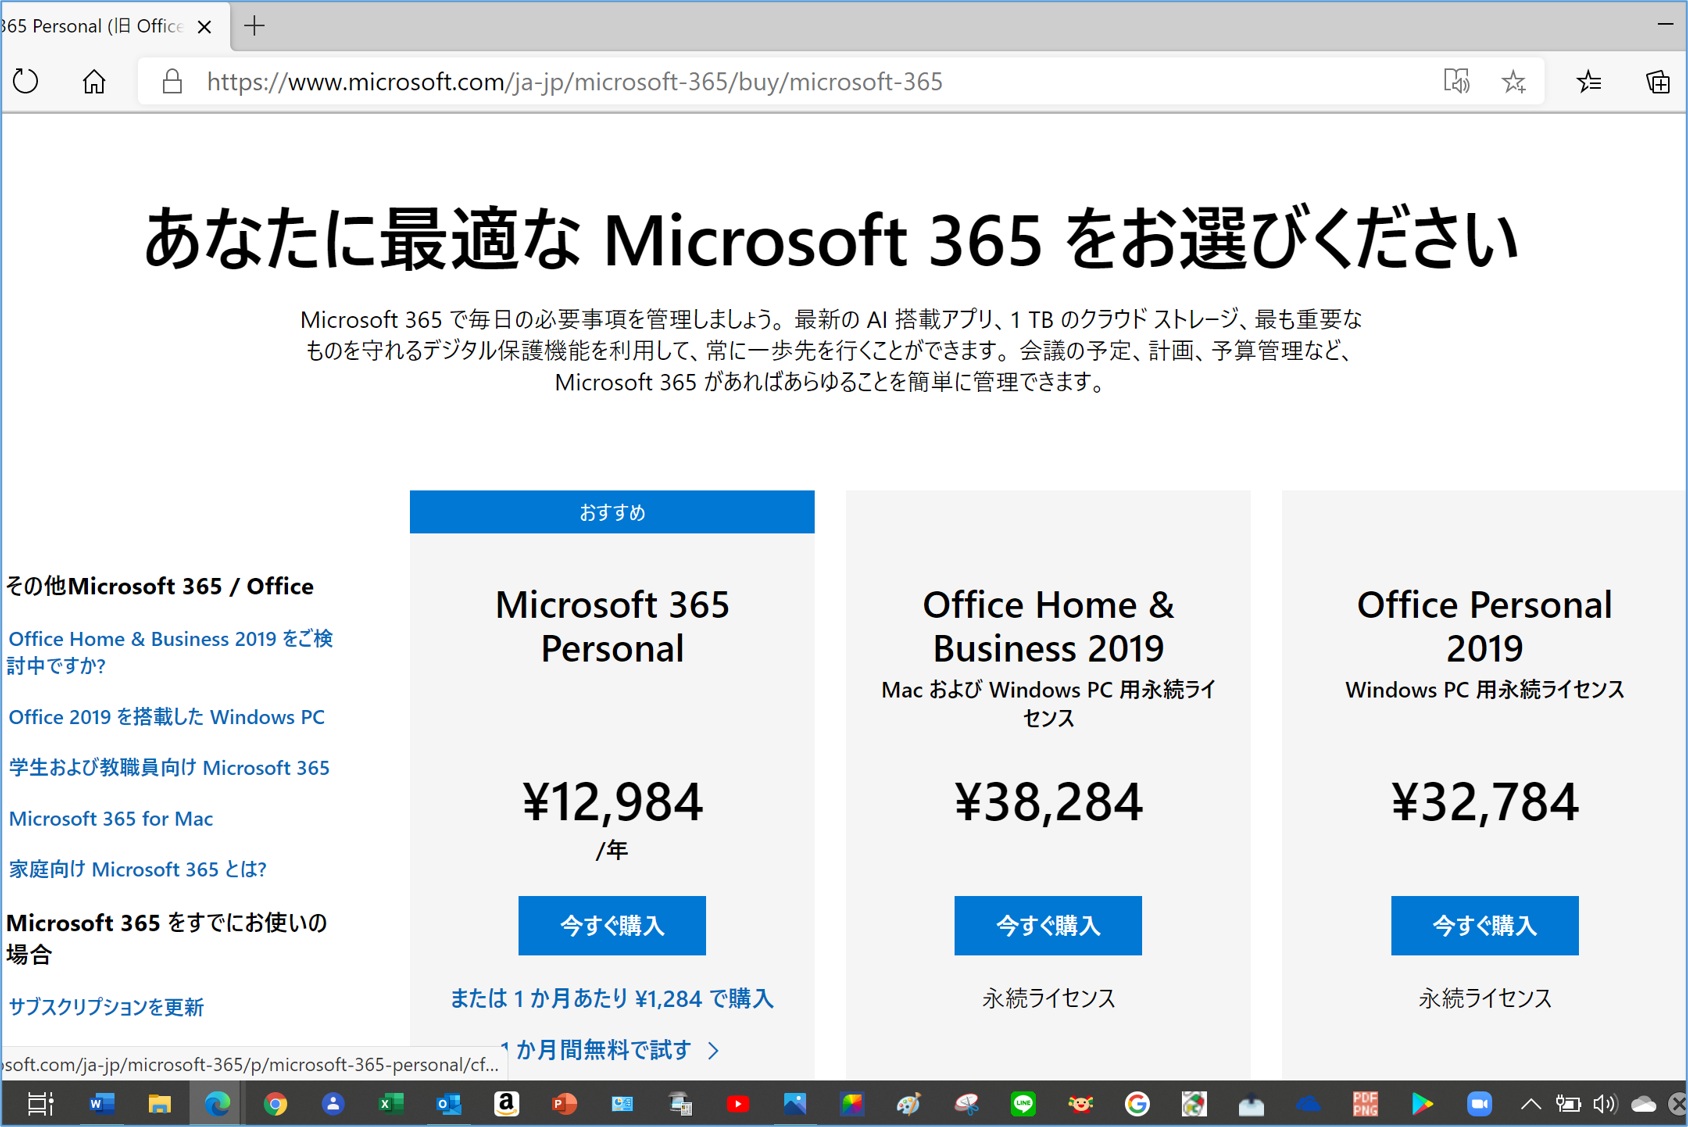
Task: Open the volume speaker tray icon
Action: [1605, 1104]
